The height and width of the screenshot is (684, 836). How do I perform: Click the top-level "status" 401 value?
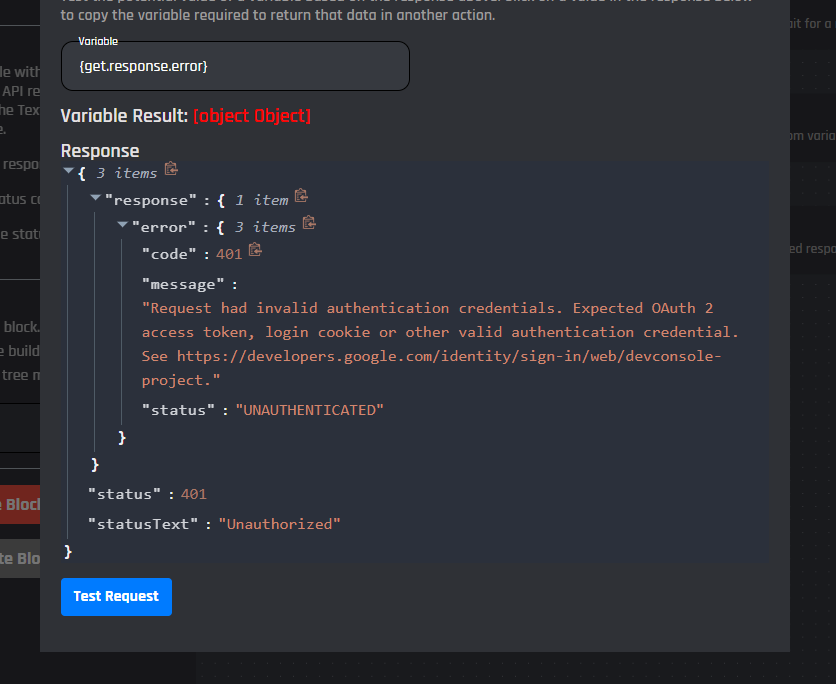pyautogui.click(x=194, y=494)
